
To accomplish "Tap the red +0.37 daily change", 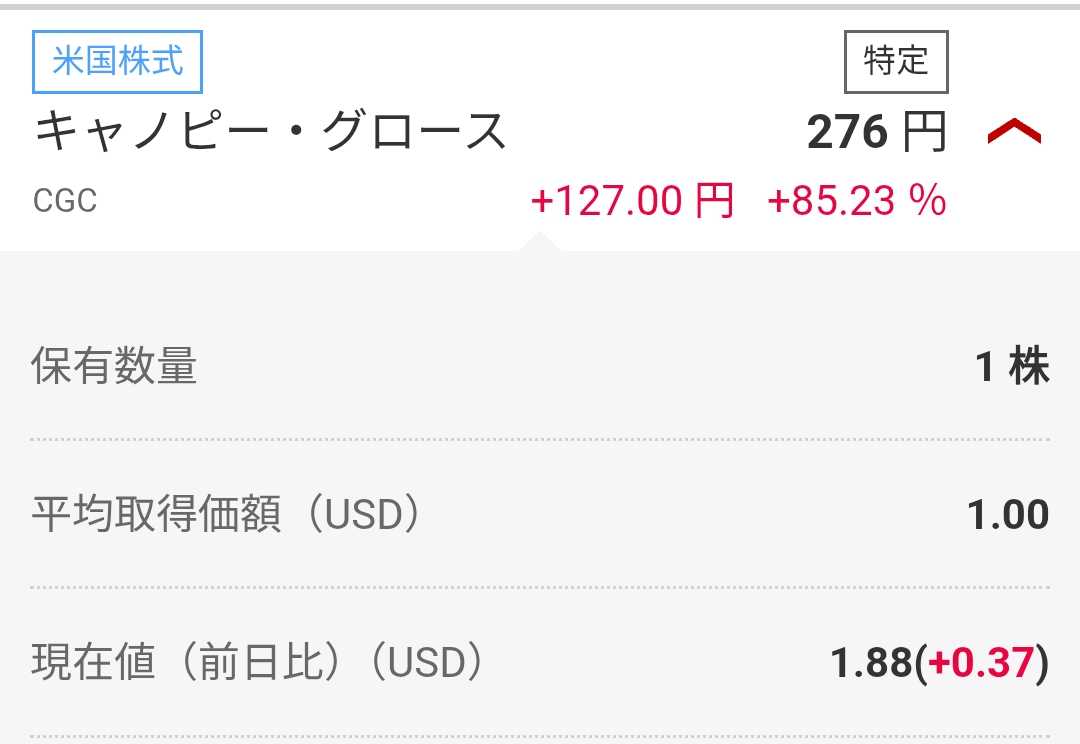I will point(981,663).
